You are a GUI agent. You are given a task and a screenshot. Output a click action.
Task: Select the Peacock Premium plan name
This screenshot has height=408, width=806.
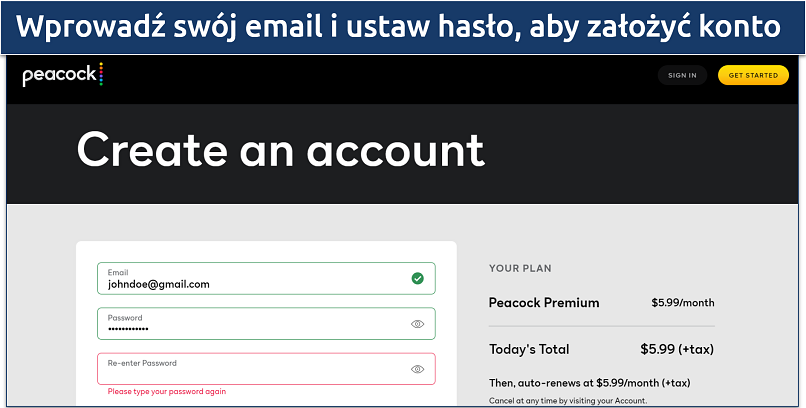pos(544,303)
